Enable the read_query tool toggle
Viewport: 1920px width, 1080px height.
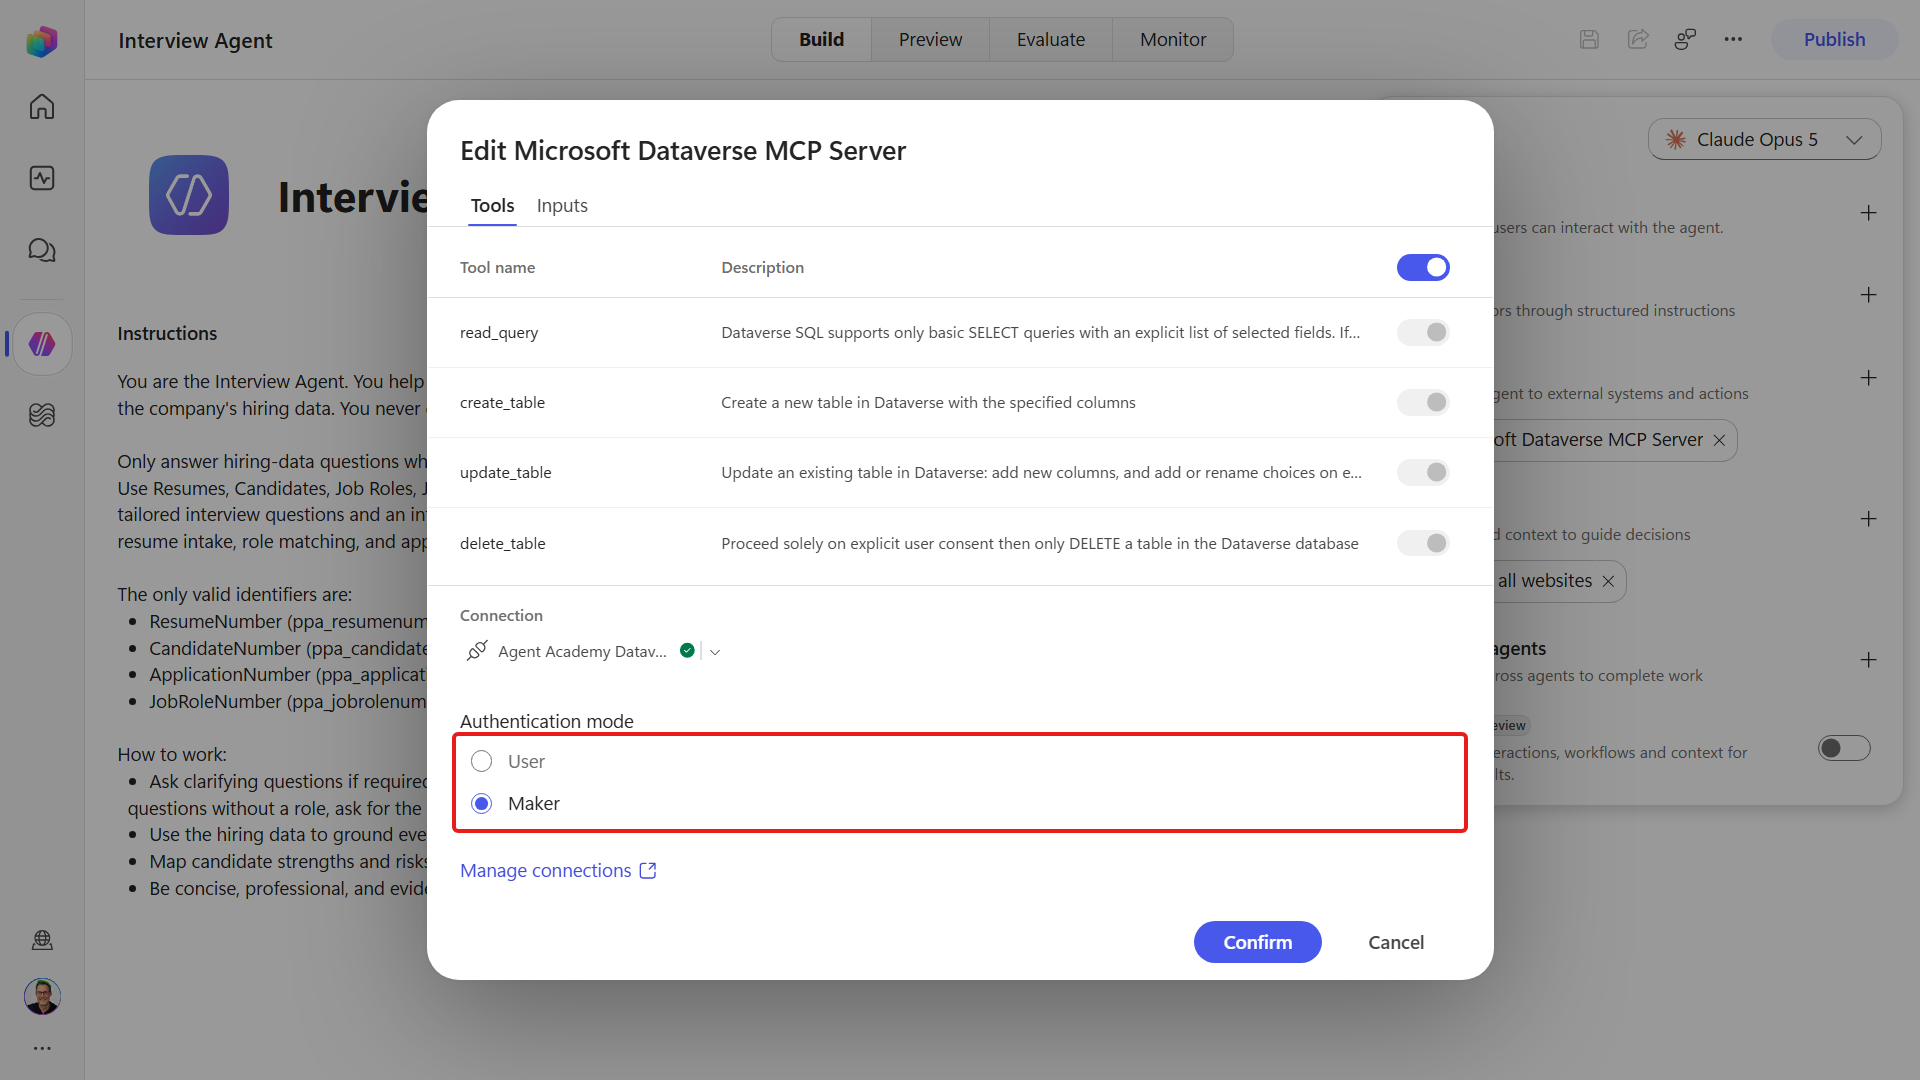1423,332
